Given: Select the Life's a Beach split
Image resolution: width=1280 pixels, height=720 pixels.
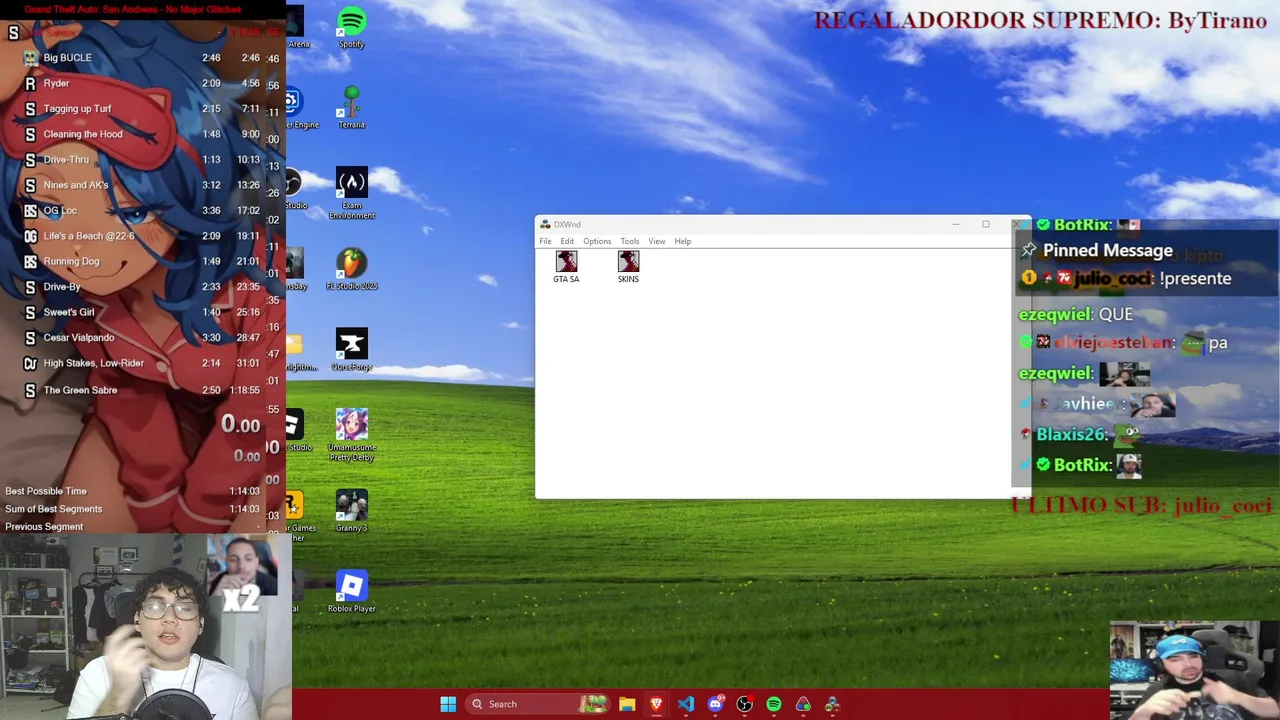Looking at the screenshot, I should [x=140, y=236].
